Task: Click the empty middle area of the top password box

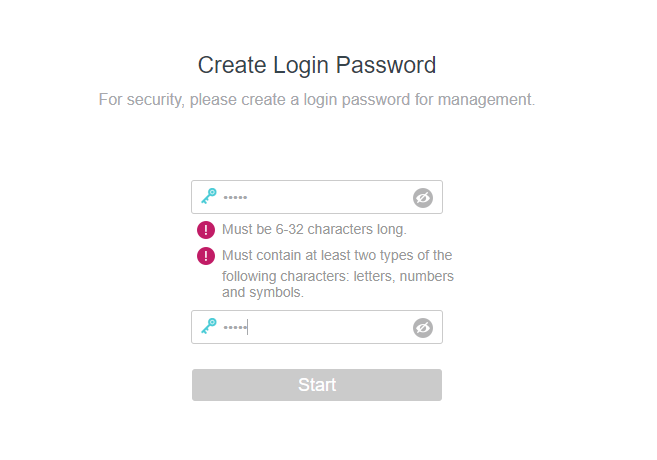Action: click(x=329, y=197)
